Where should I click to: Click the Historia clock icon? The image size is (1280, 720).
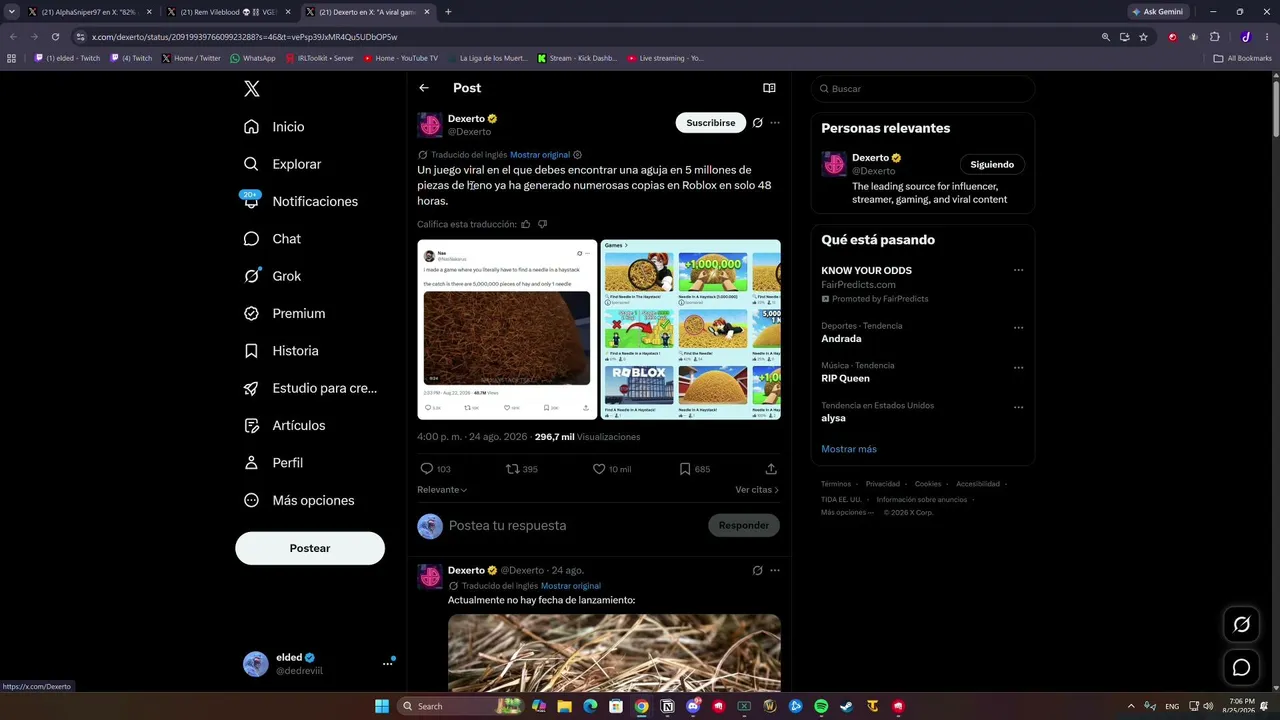(252, 351)
